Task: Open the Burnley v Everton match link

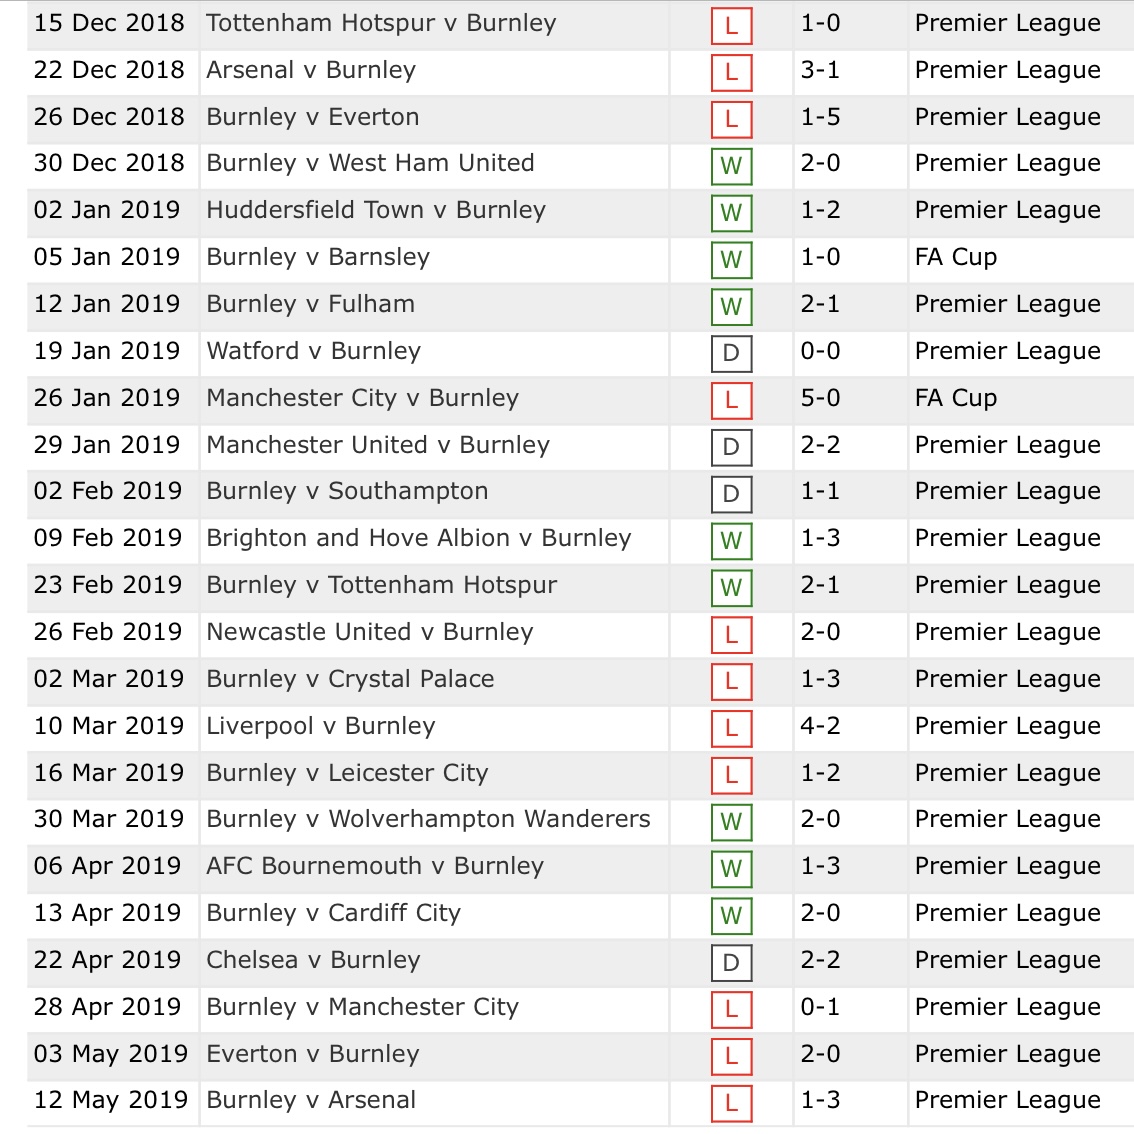Action: pos(312,117)
